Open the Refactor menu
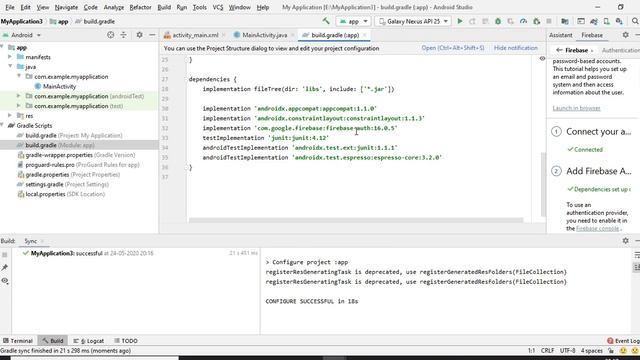The width and height of the screenshot is (640, 360). click(140, 7)
